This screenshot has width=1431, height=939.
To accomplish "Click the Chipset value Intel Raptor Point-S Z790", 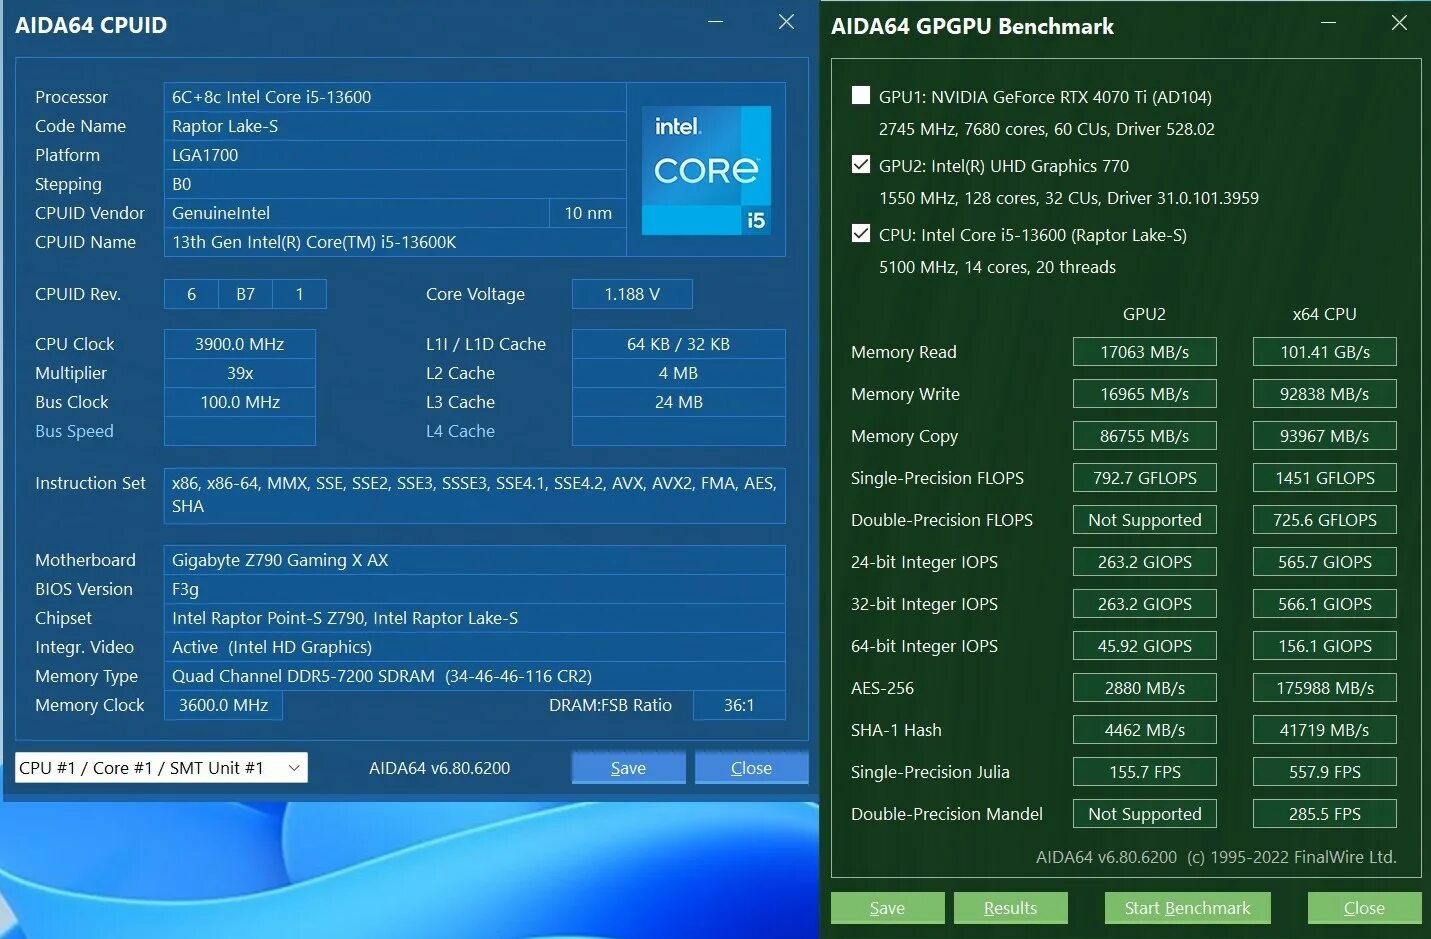I will (x=474, y=618).
